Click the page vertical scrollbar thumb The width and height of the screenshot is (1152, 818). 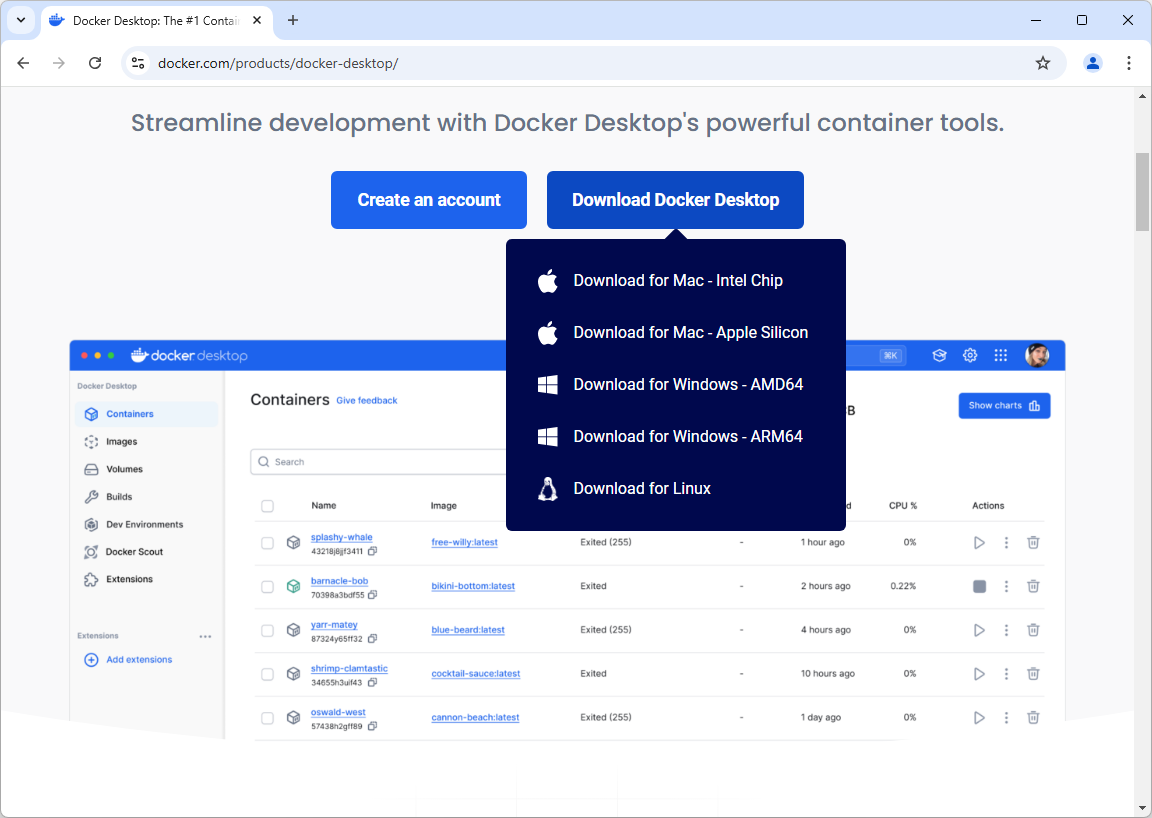click(1142, 192)
